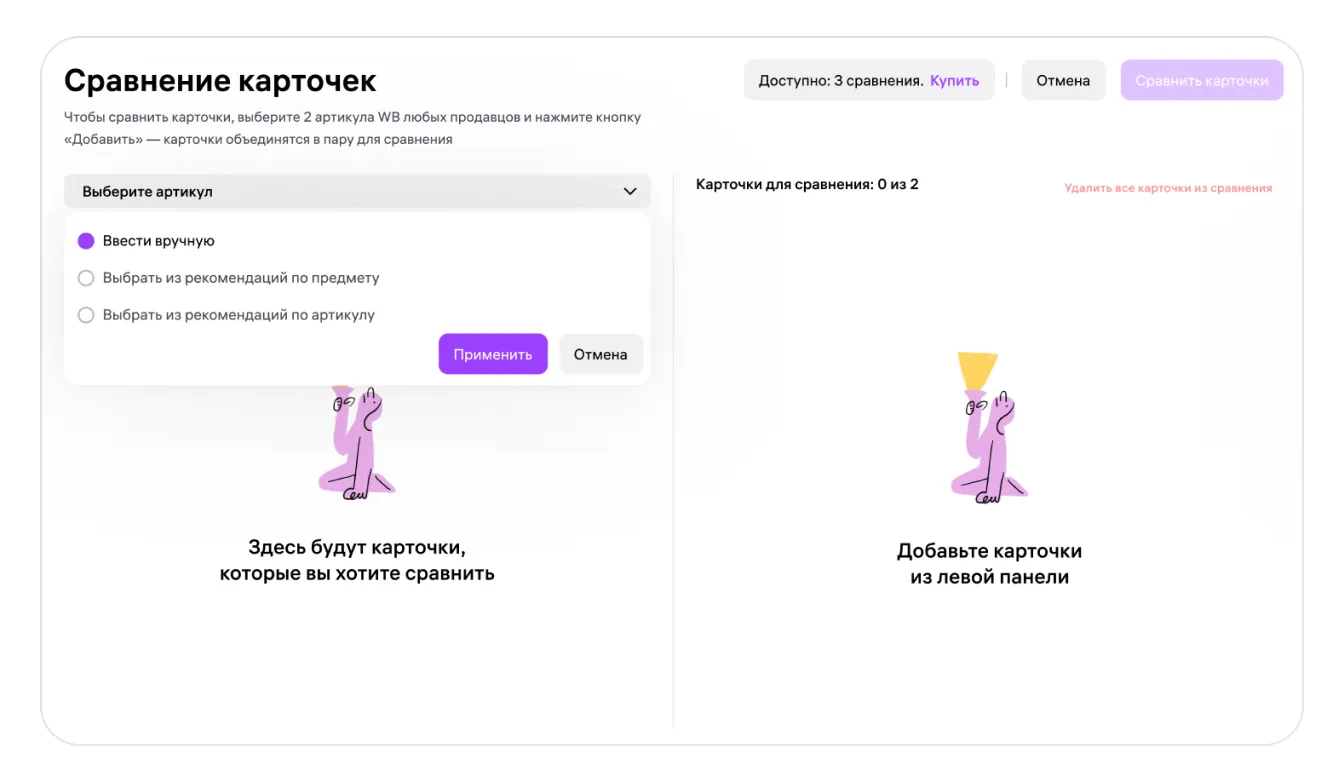
Task: Click the 'Купить' link
Action: pos(954,81)
